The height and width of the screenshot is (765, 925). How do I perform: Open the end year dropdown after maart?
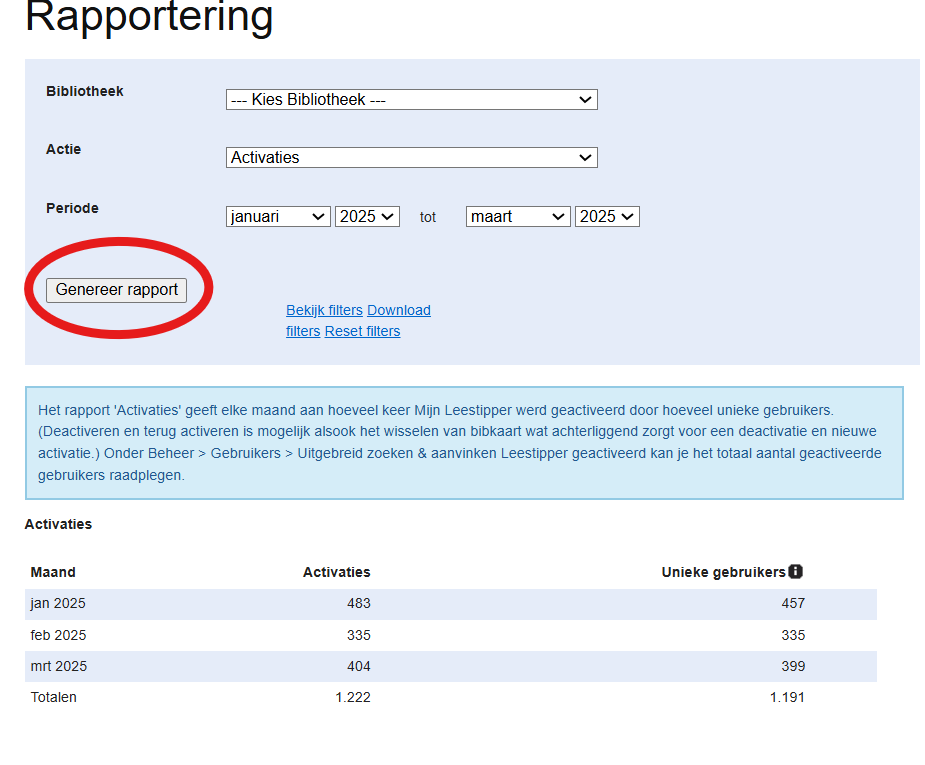[607, 217]
